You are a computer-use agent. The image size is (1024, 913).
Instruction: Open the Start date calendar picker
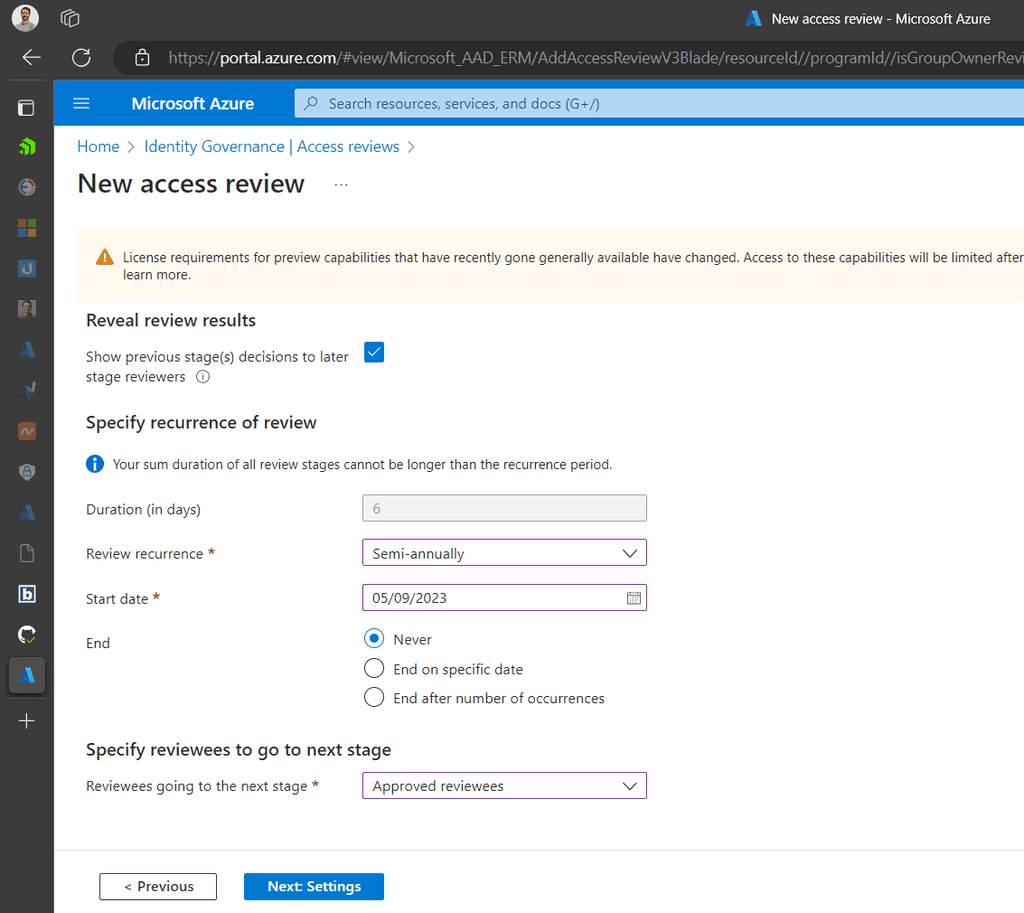point(633,597)
